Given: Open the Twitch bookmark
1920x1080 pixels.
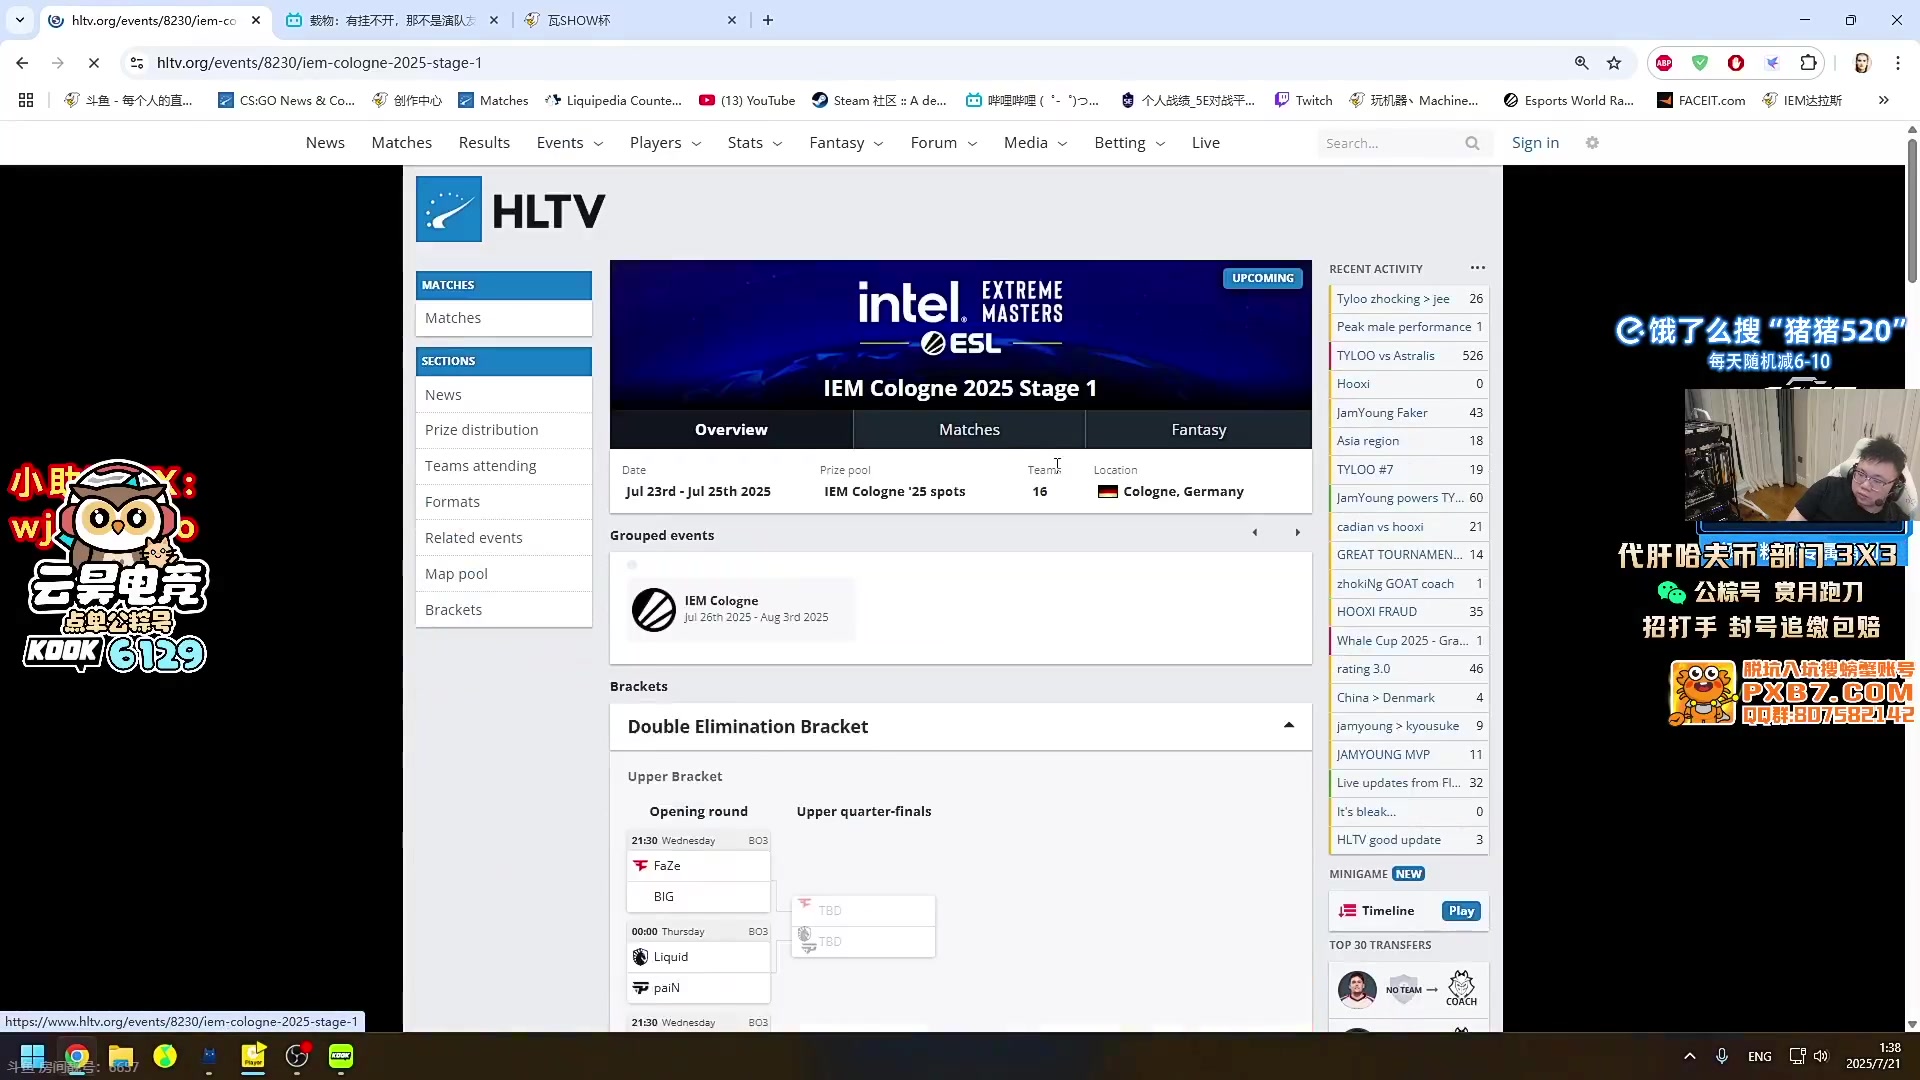Looking at the screenshot, I should pyautogui.click(x=1303, y=100).
